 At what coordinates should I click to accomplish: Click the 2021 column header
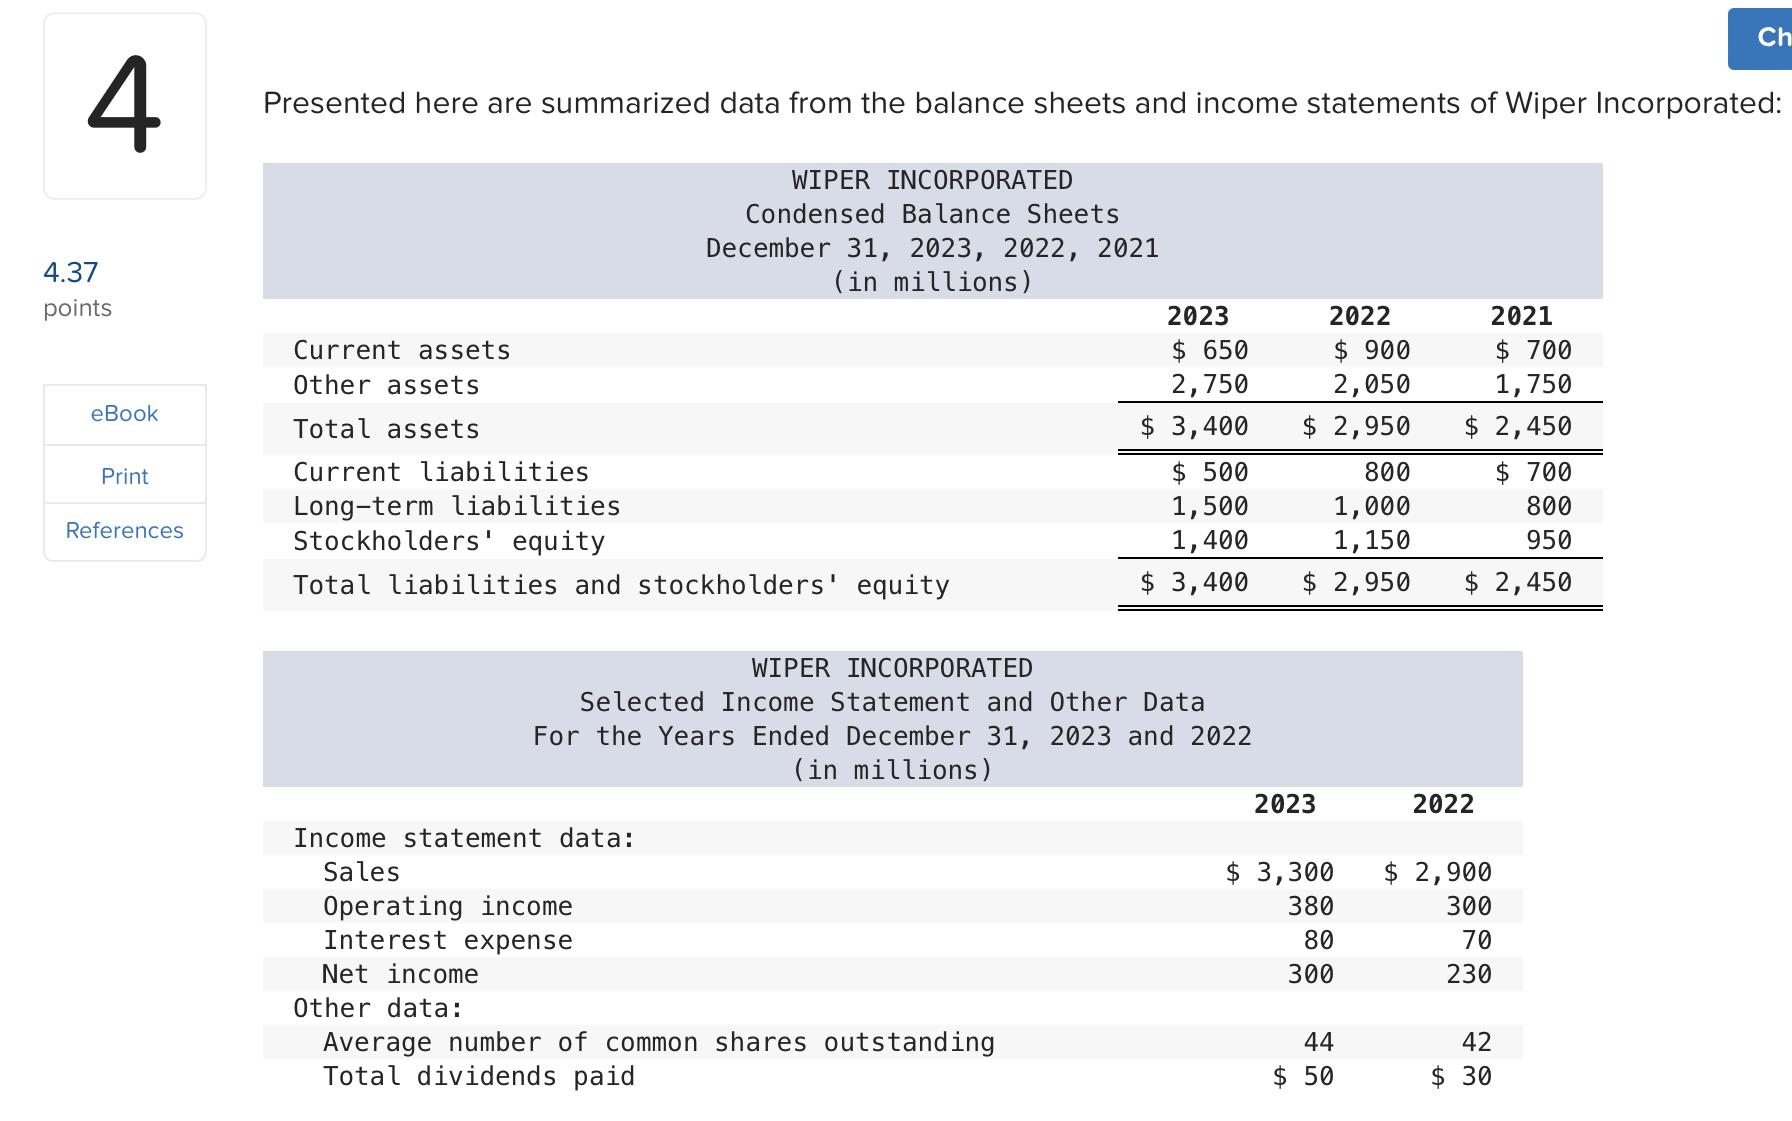pyautogui.click(x=1522, y=316)
